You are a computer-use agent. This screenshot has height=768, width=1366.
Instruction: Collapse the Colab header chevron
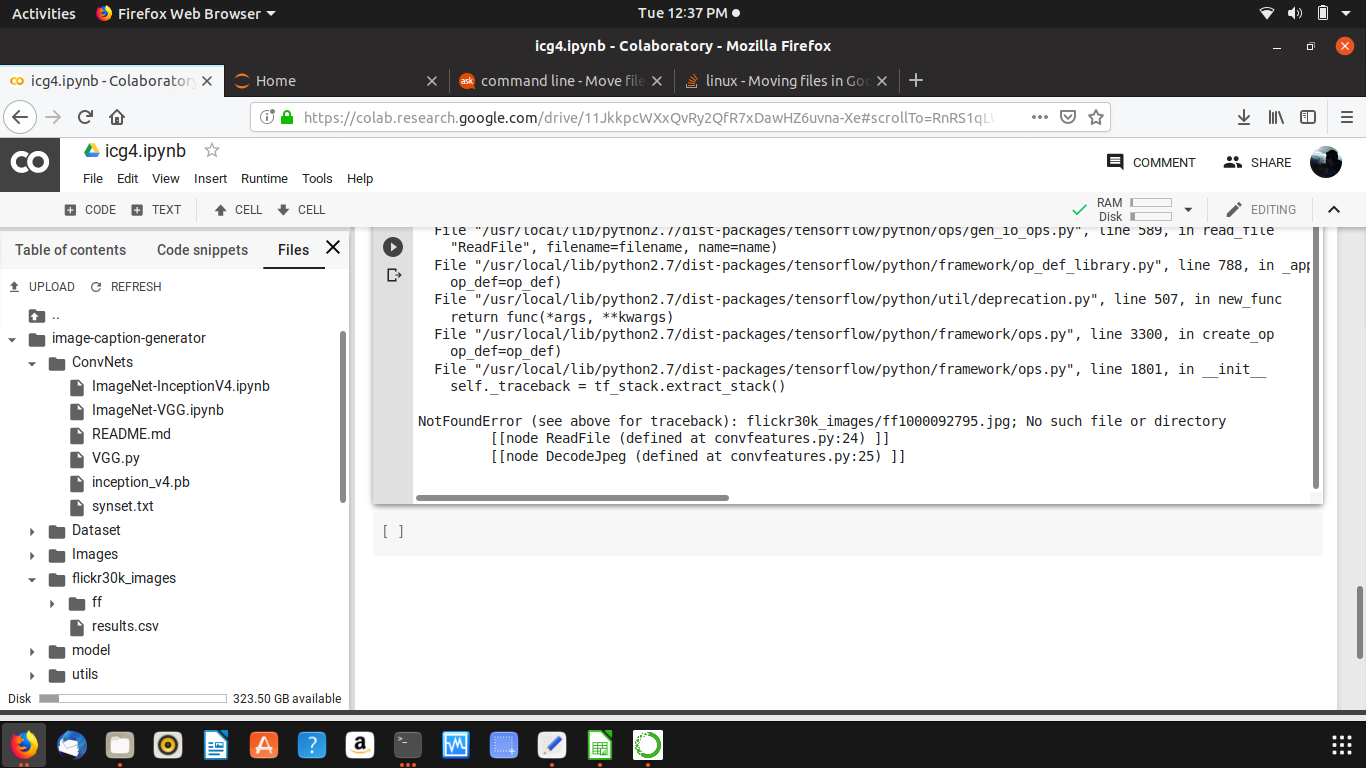(x=1333, y=209)
